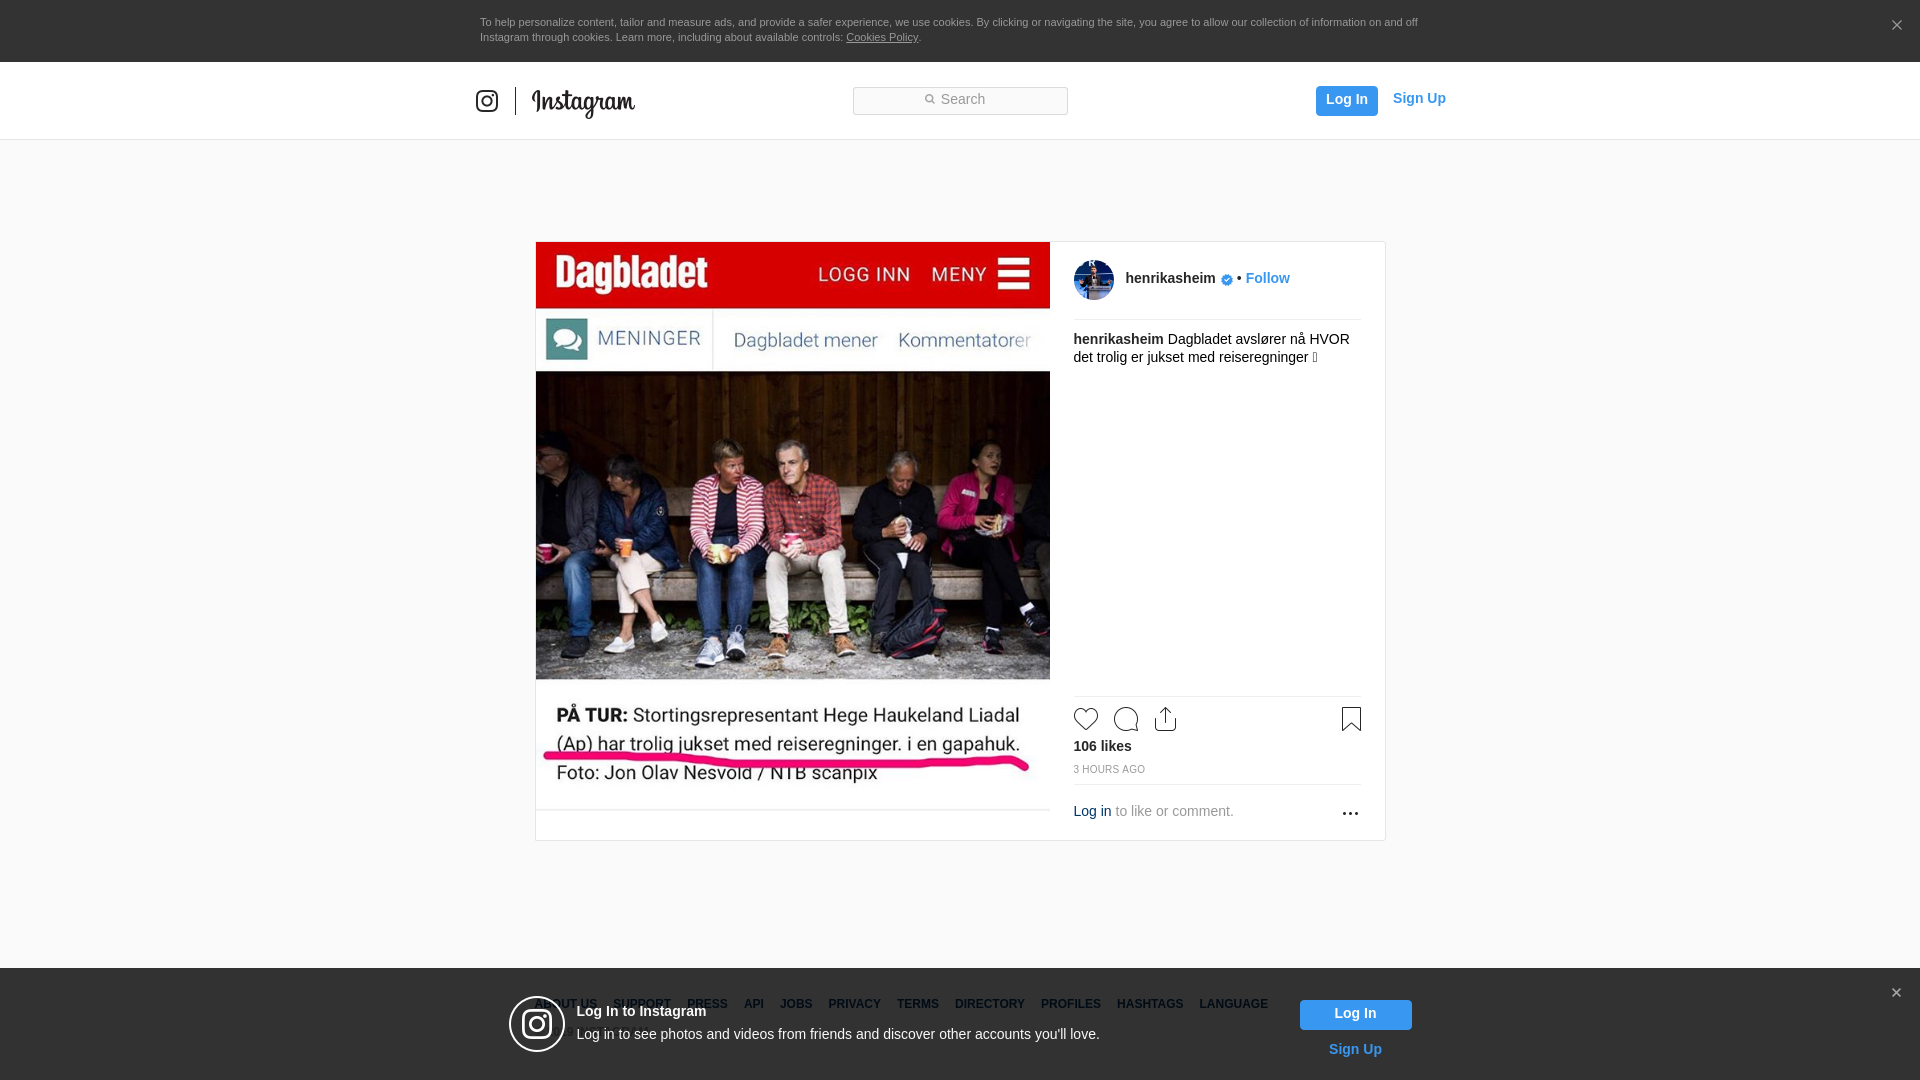Open the Cookies Policy link
This screenshot has width=1920, height=1080.
point(882,37)
